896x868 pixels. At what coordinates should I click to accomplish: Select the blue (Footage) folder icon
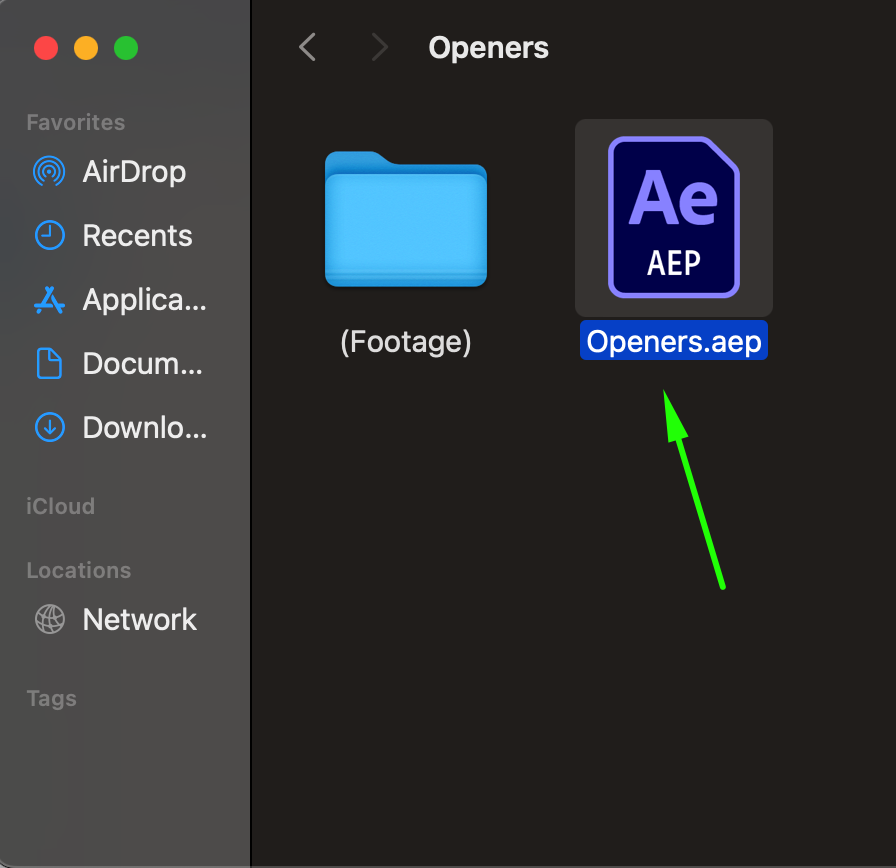(x=406, y=219)
